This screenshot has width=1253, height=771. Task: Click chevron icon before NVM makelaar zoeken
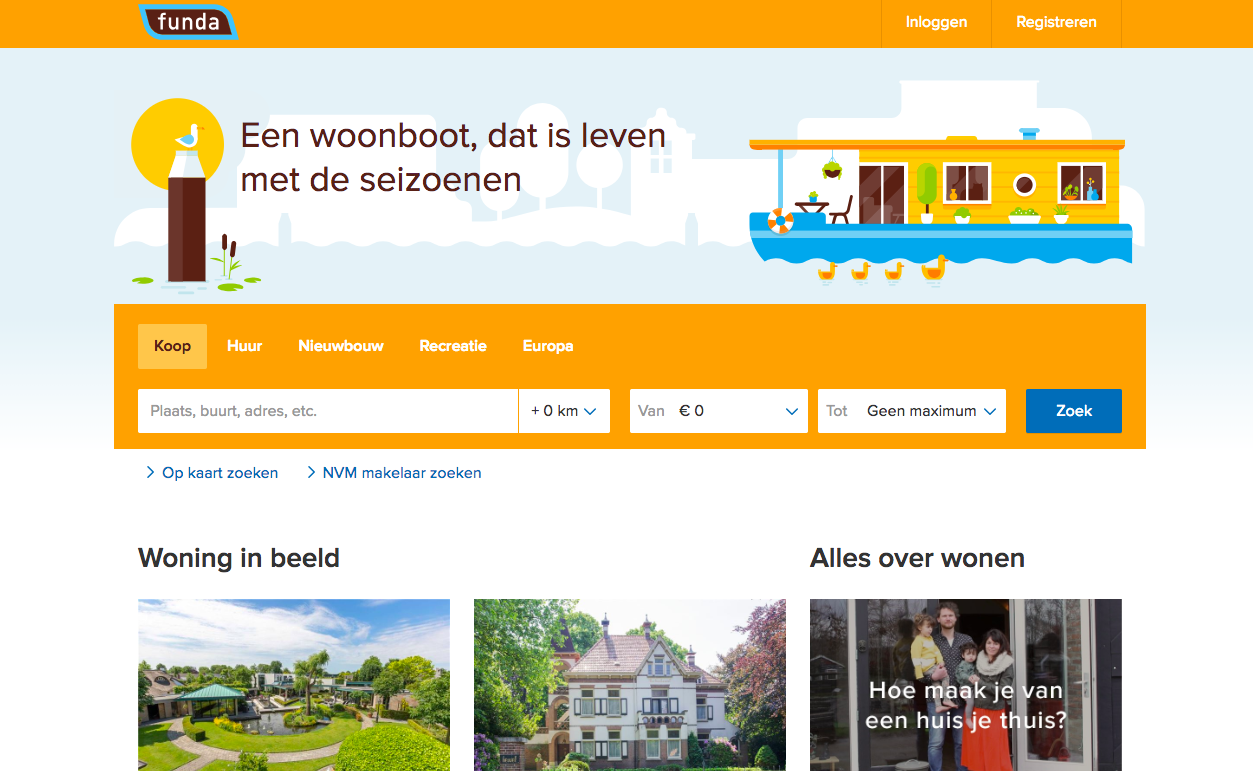coord(311,473)
